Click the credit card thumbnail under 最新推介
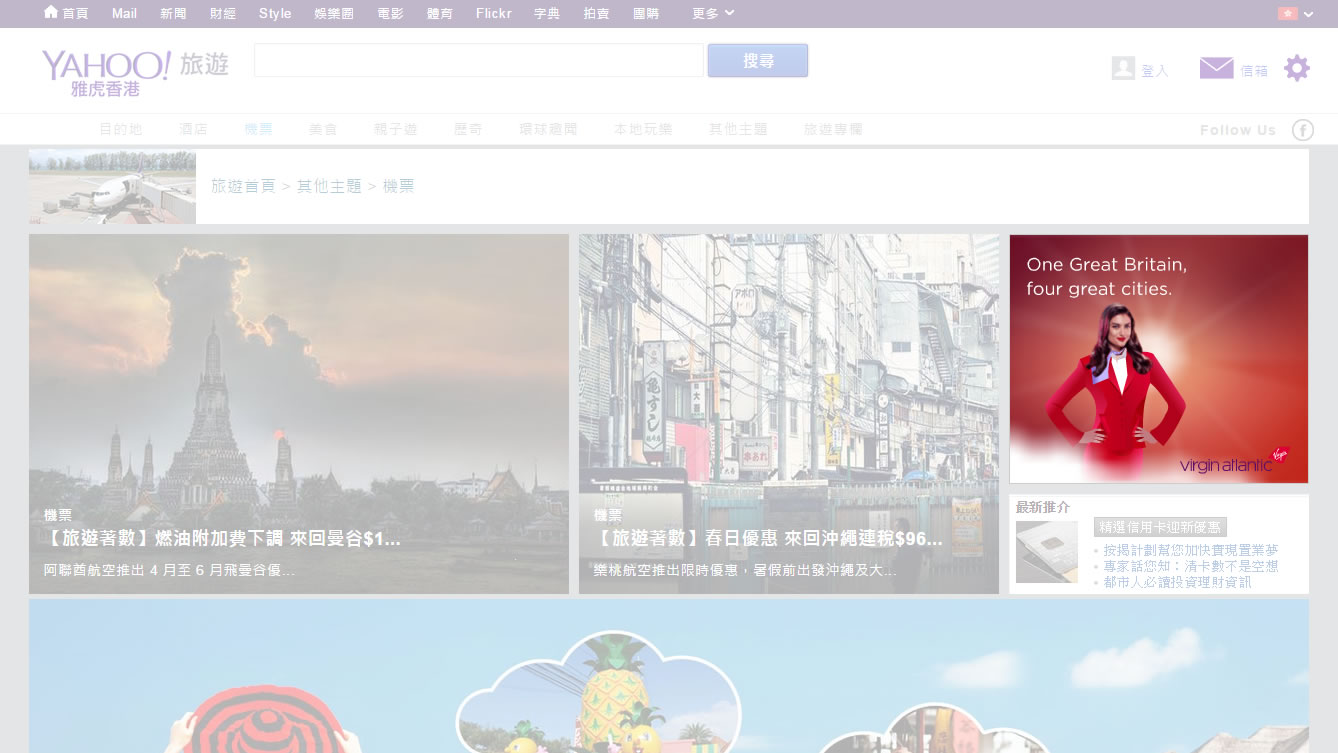 (1047, 552)
